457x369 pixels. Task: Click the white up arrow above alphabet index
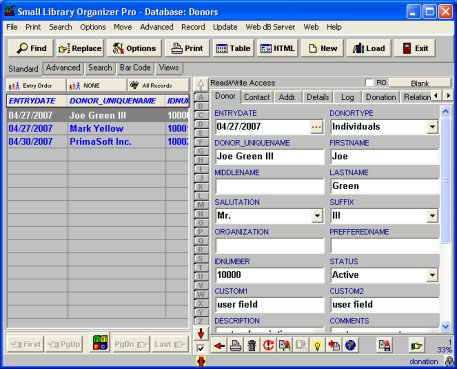pos(201,85)
